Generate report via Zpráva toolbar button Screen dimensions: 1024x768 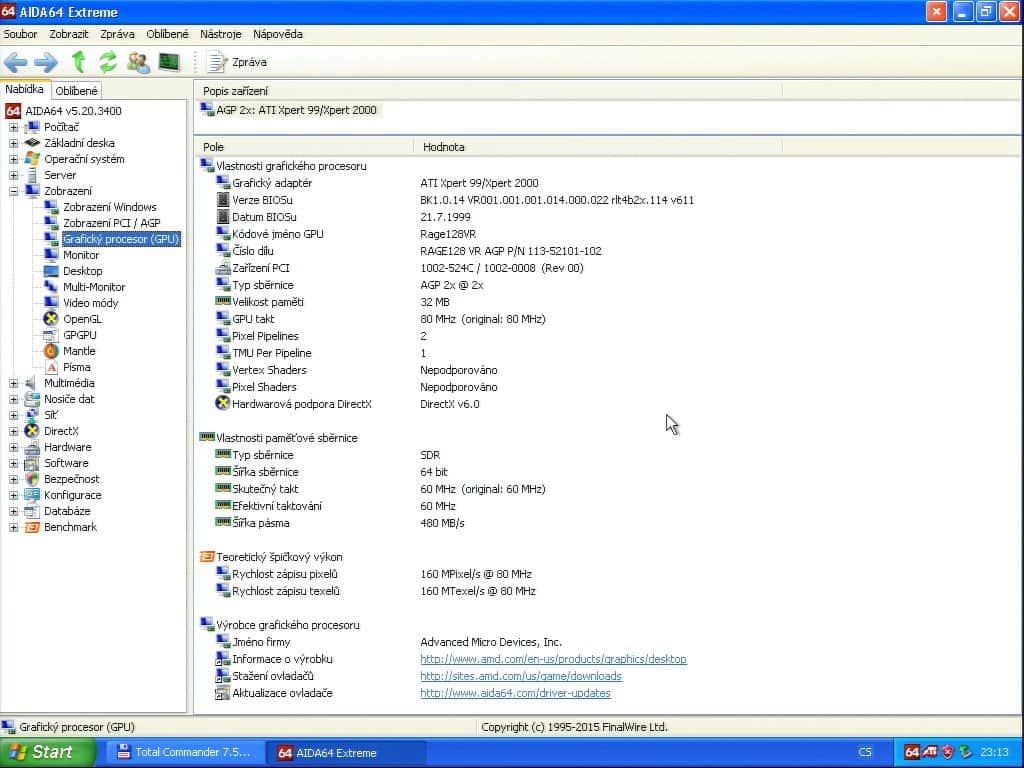(236, 62)
